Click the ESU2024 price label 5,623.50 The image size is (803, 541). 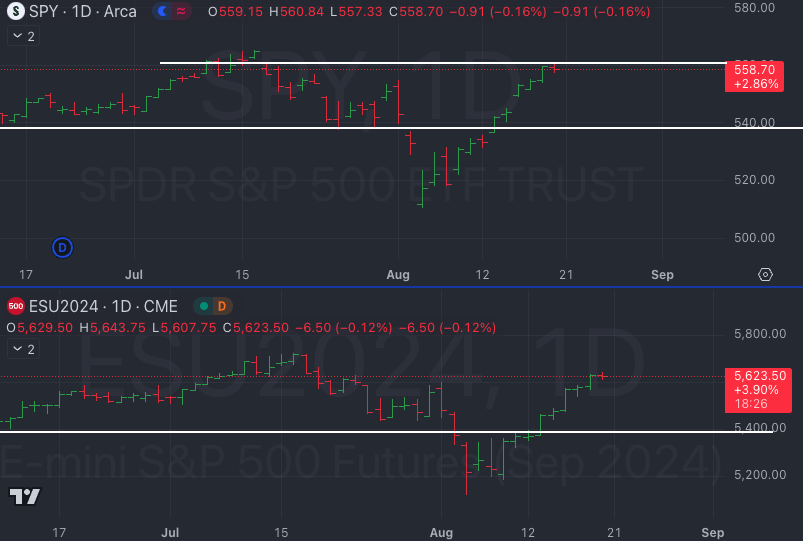(x=756, y=375)
